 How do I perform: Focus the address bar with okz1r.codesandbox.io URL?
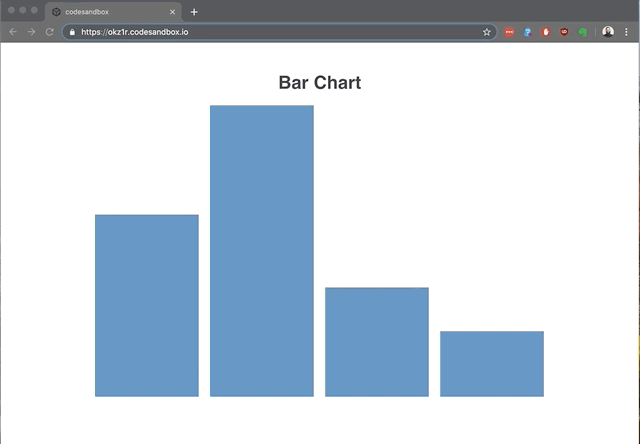279,32
